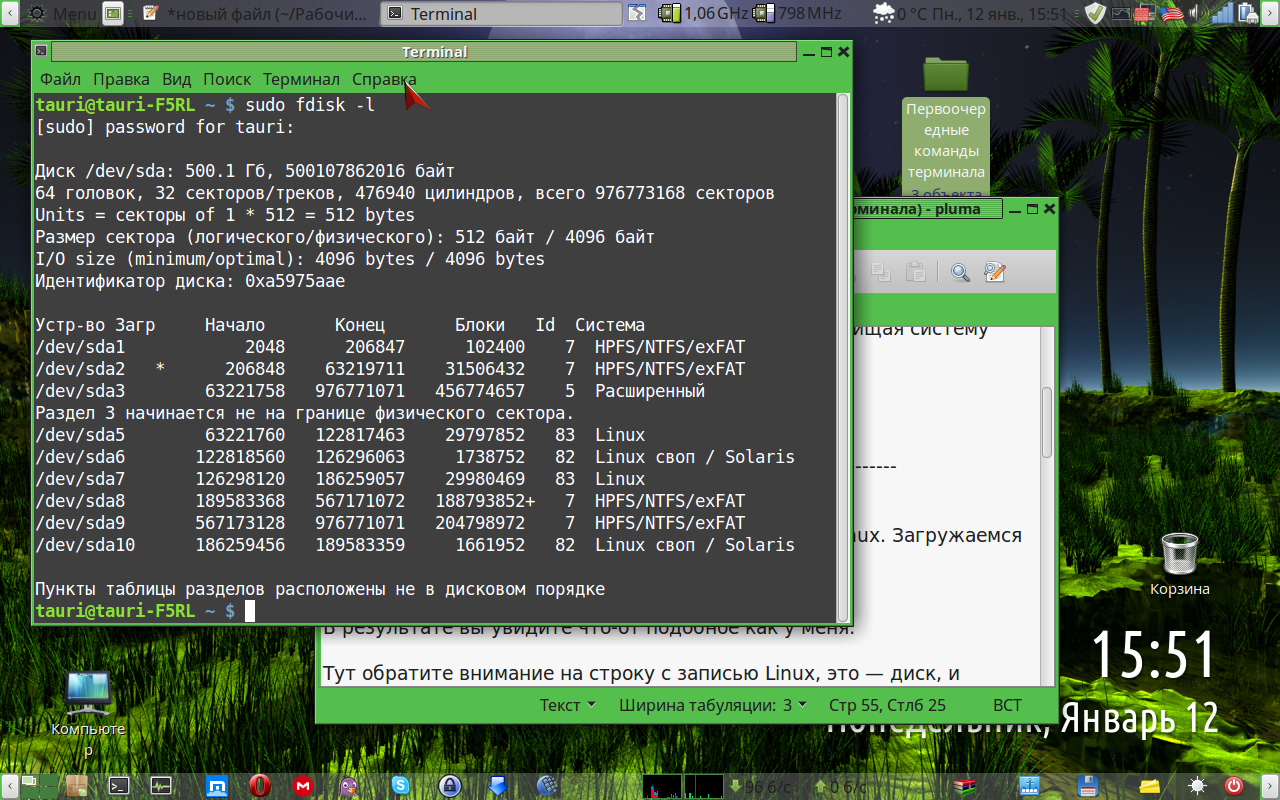The height and width of the screenshot is (800, 1280).
Task: Click the green shield security tray icon
Action: (1095, 14)
